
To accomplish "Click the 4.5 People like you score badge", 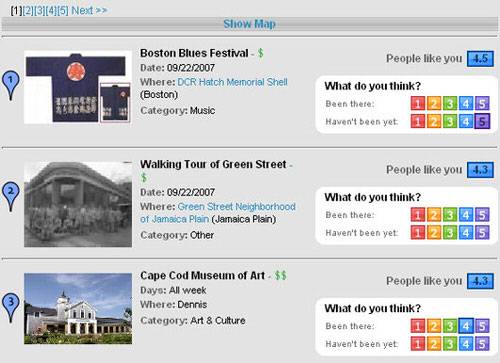I will [x=480, y=59].
